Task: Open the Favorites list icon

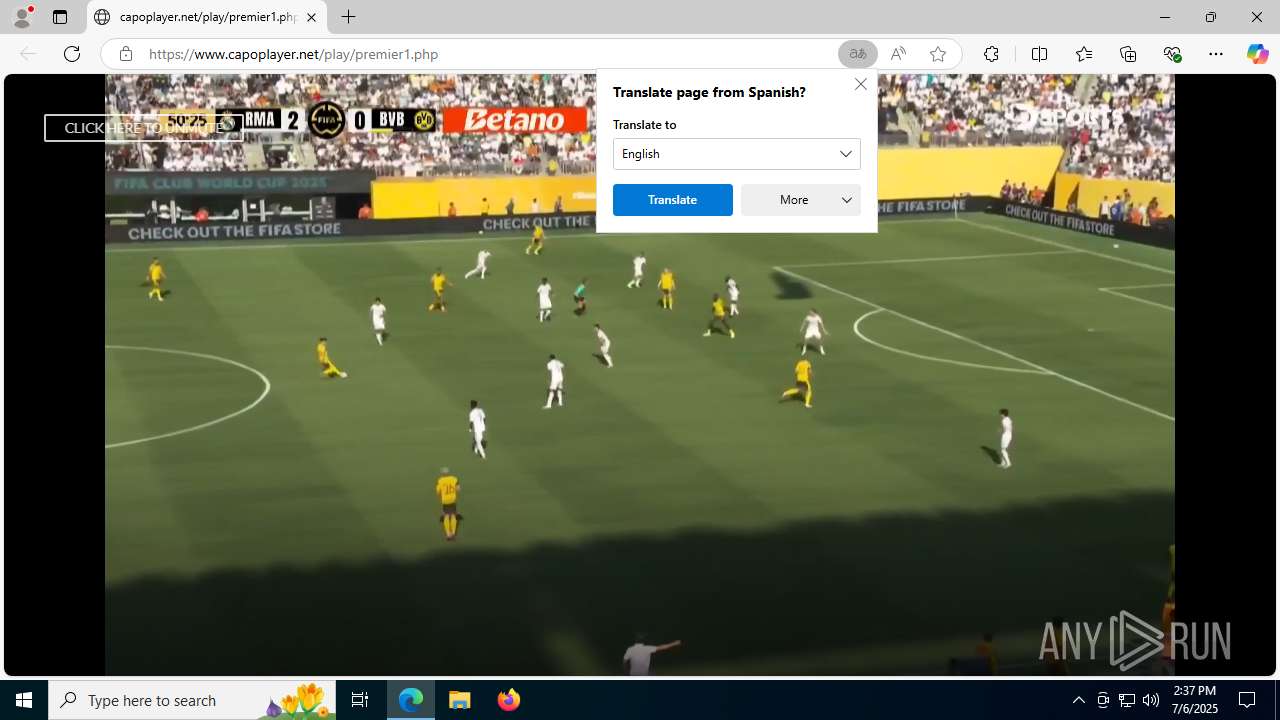Action: pyautogui.click(x=1084, y=54)
